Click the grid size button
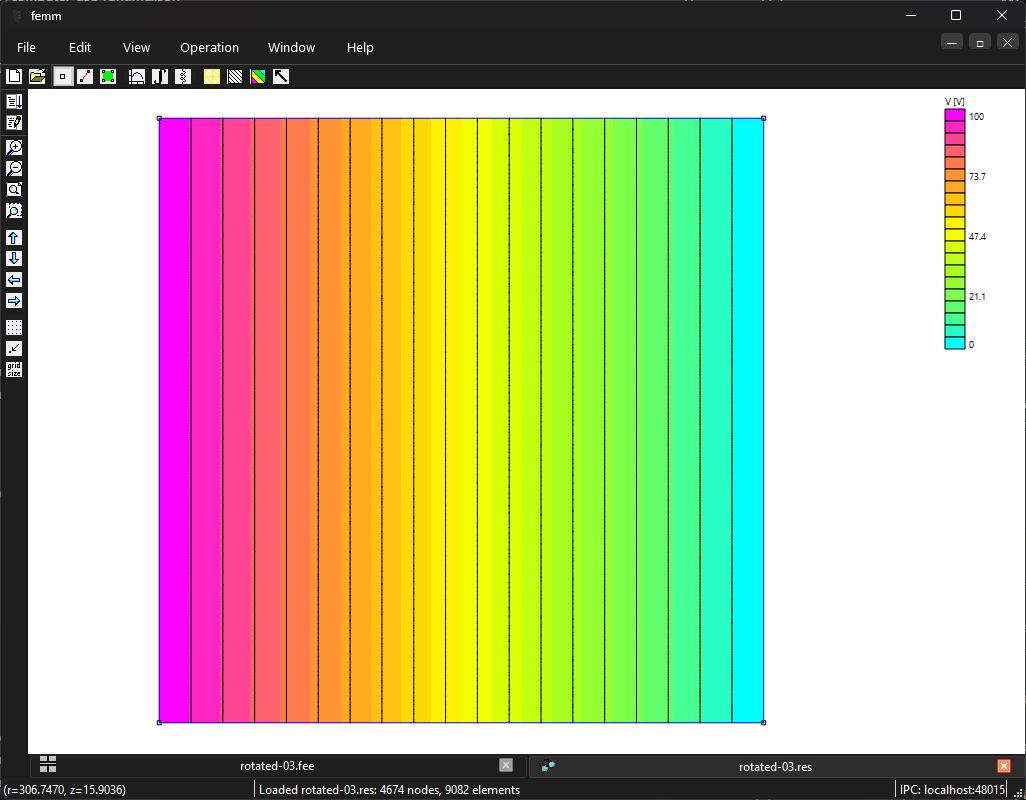 [x=14, y=370]
